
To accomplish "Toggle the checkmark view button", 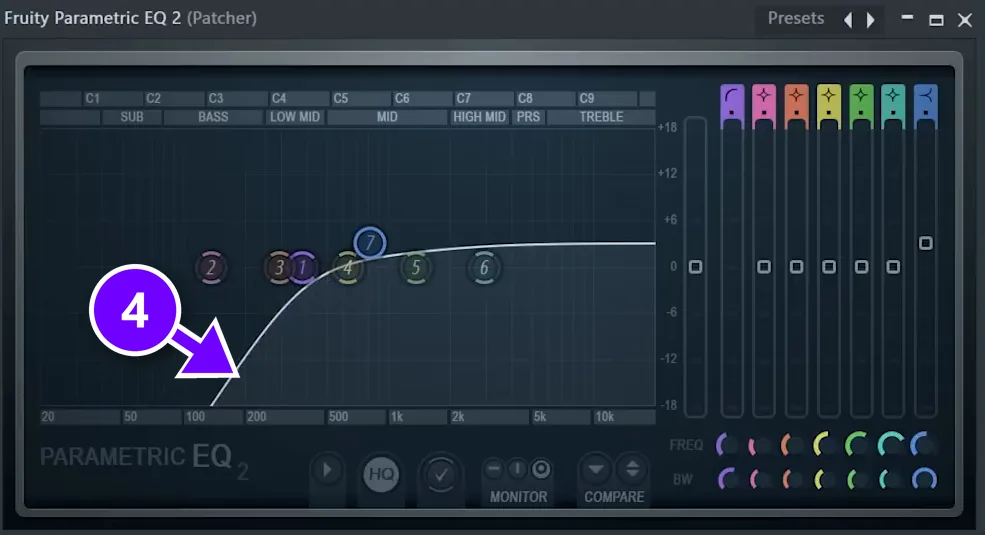I will tap(440, 474).
